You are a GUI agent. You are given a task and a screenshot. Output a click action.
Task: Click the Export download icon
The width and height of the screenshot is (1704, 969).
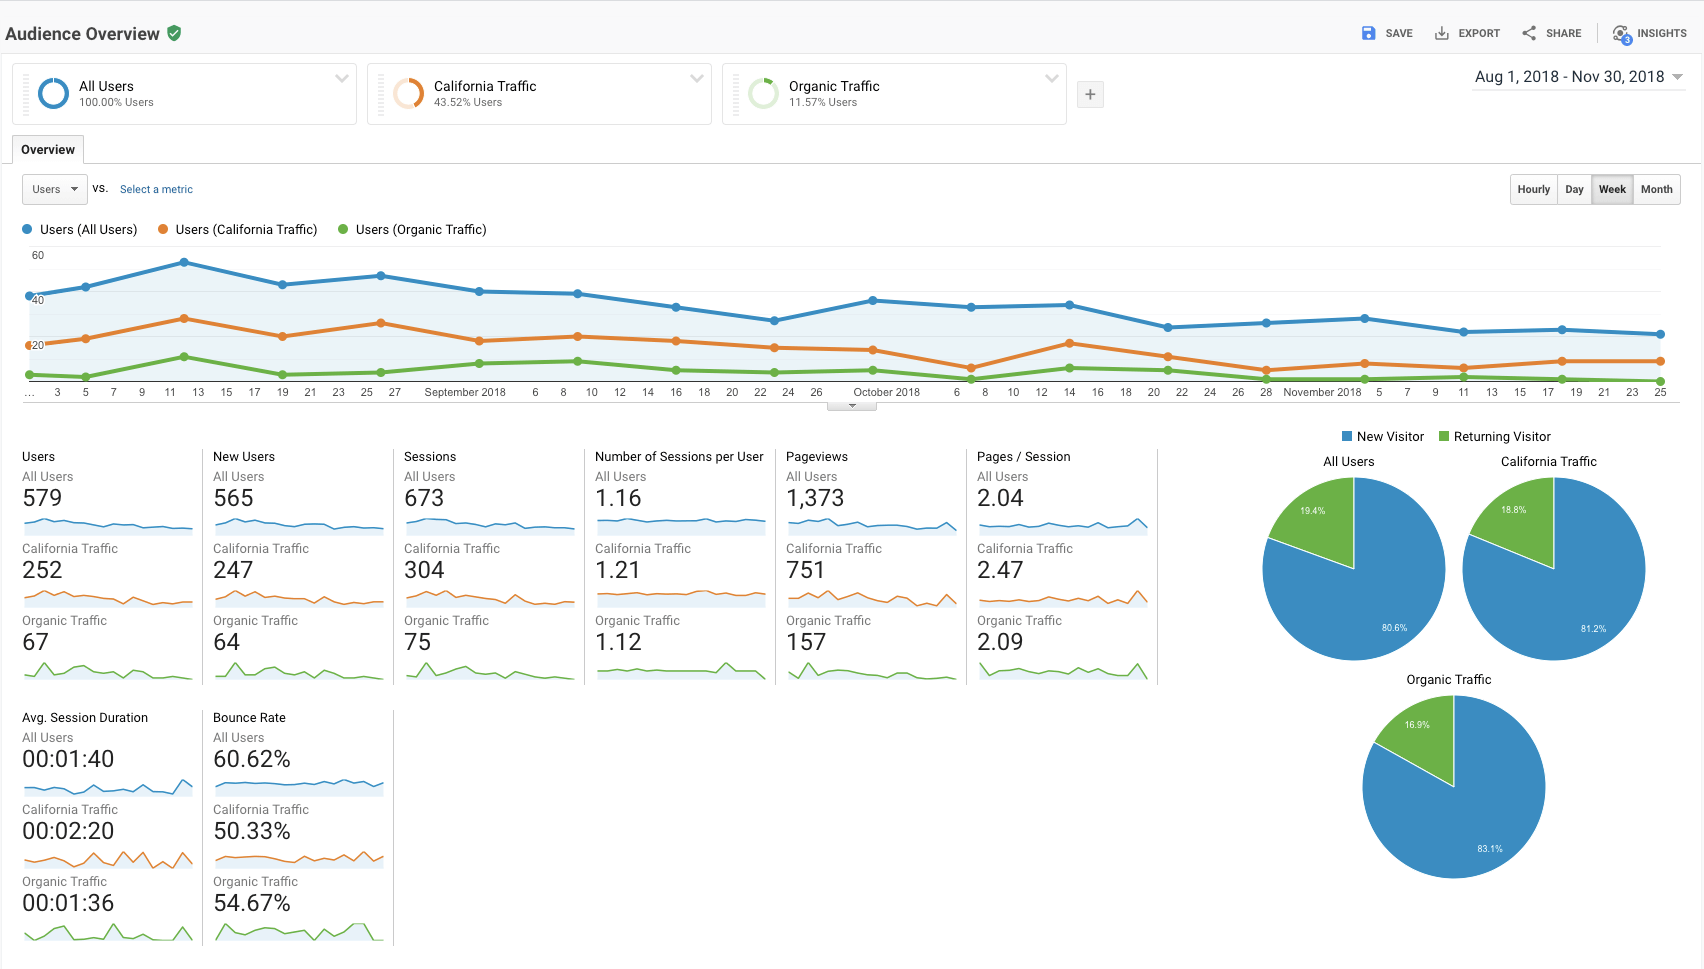click(1441, 33)
